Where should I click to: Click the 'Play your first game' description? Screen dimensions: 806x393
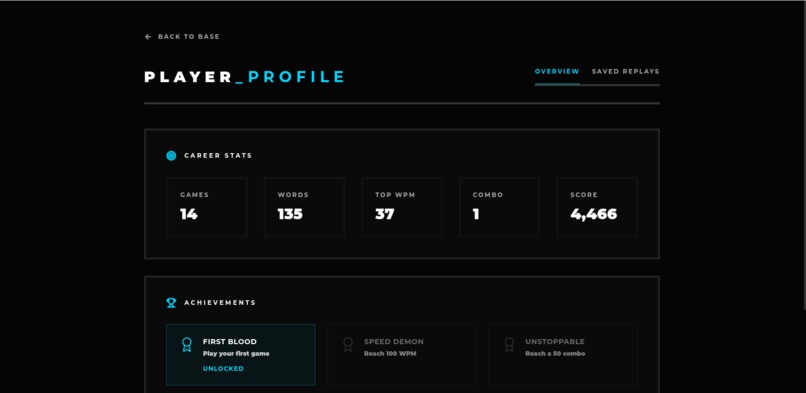236,354
